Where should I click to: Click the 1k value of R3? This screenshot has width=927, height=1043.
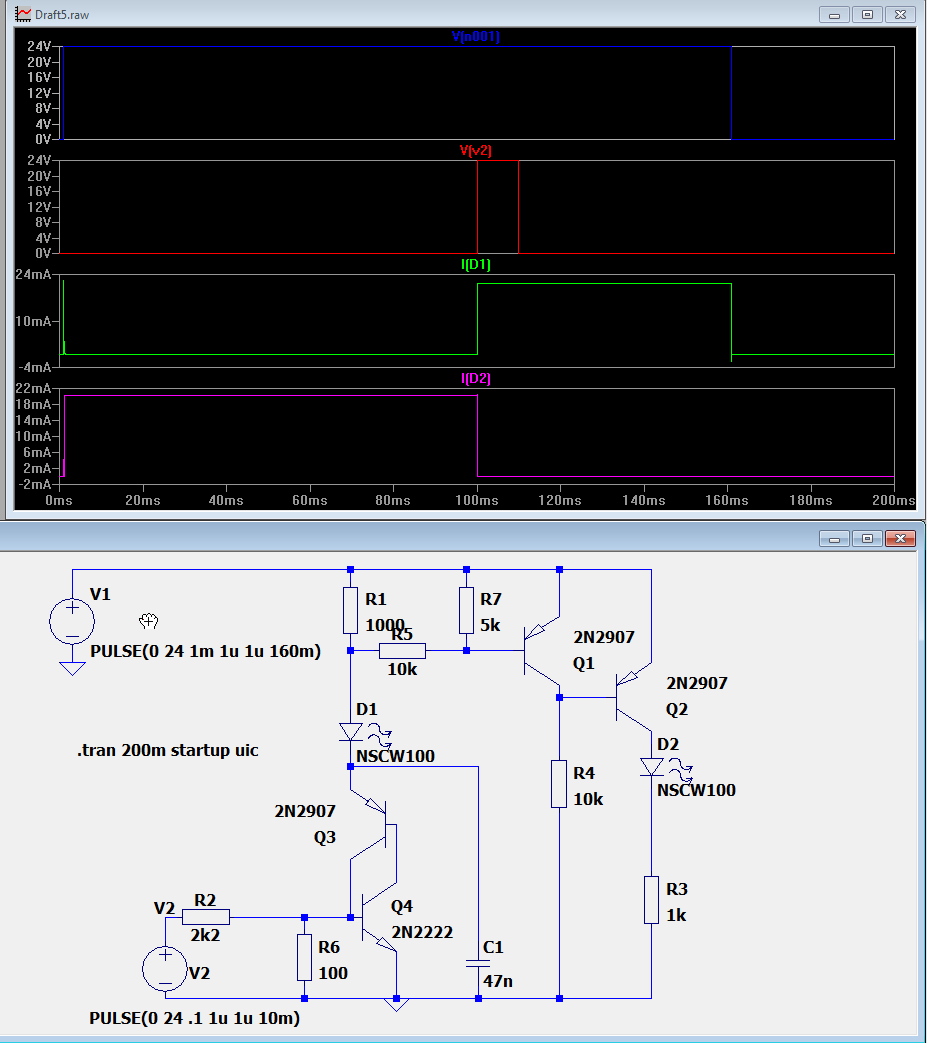(x=676, y=915)
